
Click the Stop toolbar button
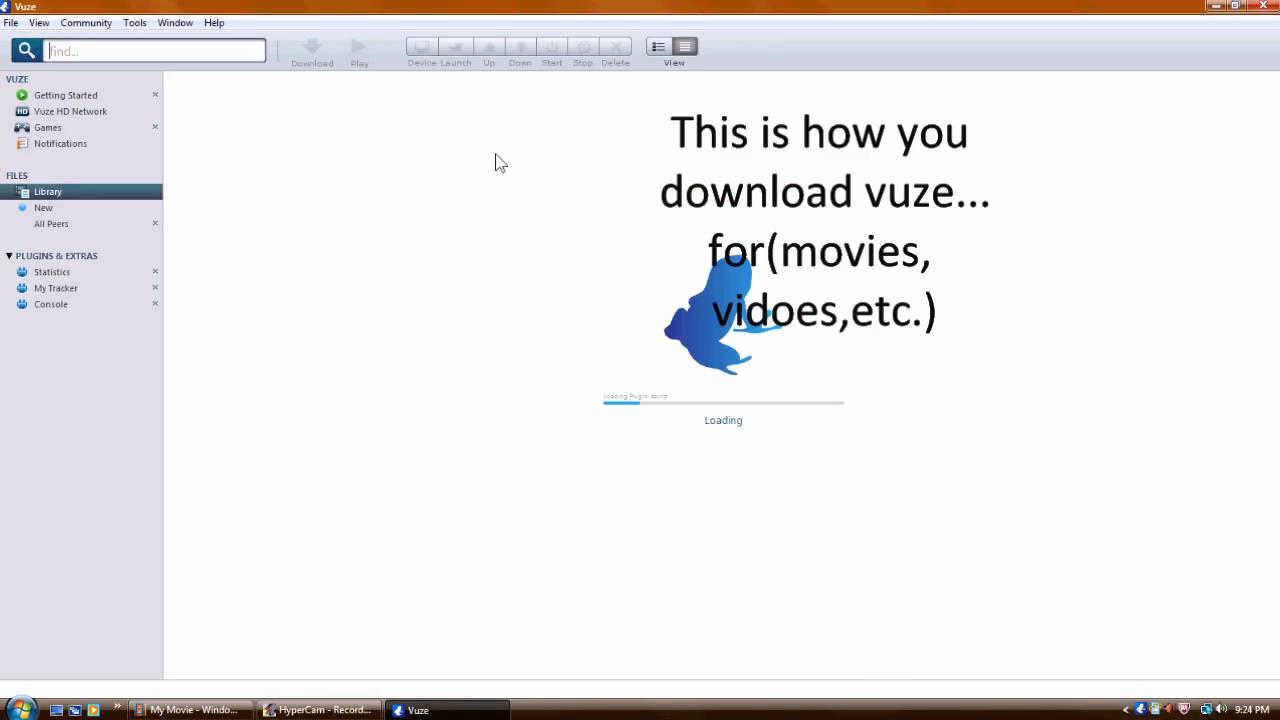[x=583, y=47]
